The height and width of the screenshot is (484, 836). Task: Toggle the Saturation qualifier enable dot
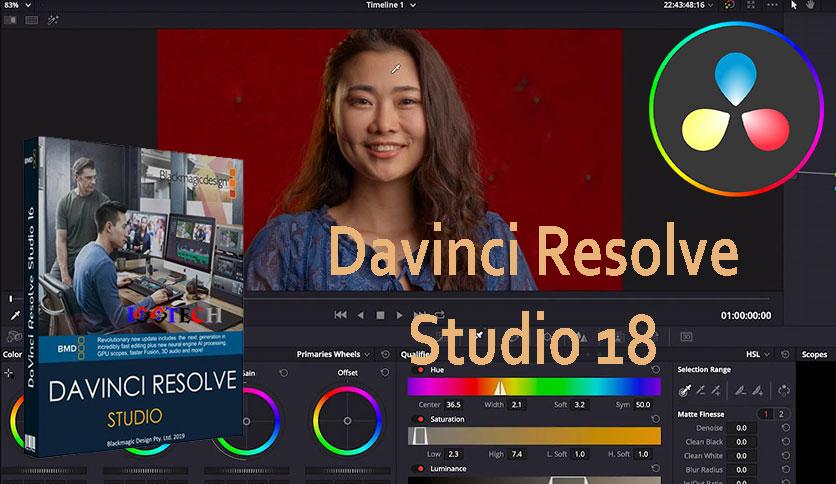[419, 419]
